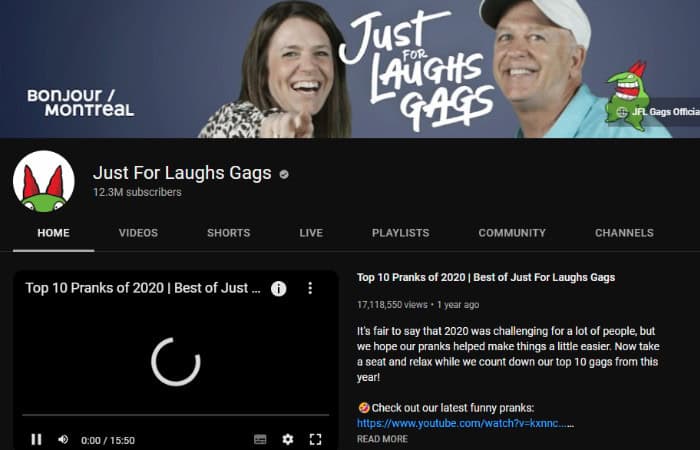The width and height of the screenshot is (700, 450).
Task: Seek on the video progress bar
Action: point(176,415)
